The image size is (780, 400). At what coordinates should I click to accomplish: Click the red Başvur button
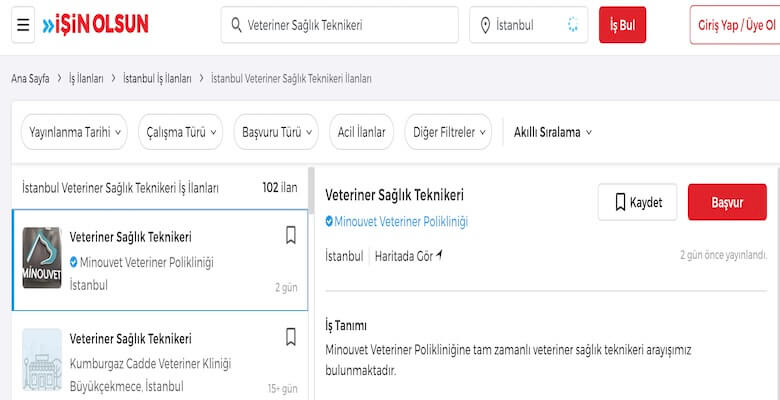(x=727, y=202)
